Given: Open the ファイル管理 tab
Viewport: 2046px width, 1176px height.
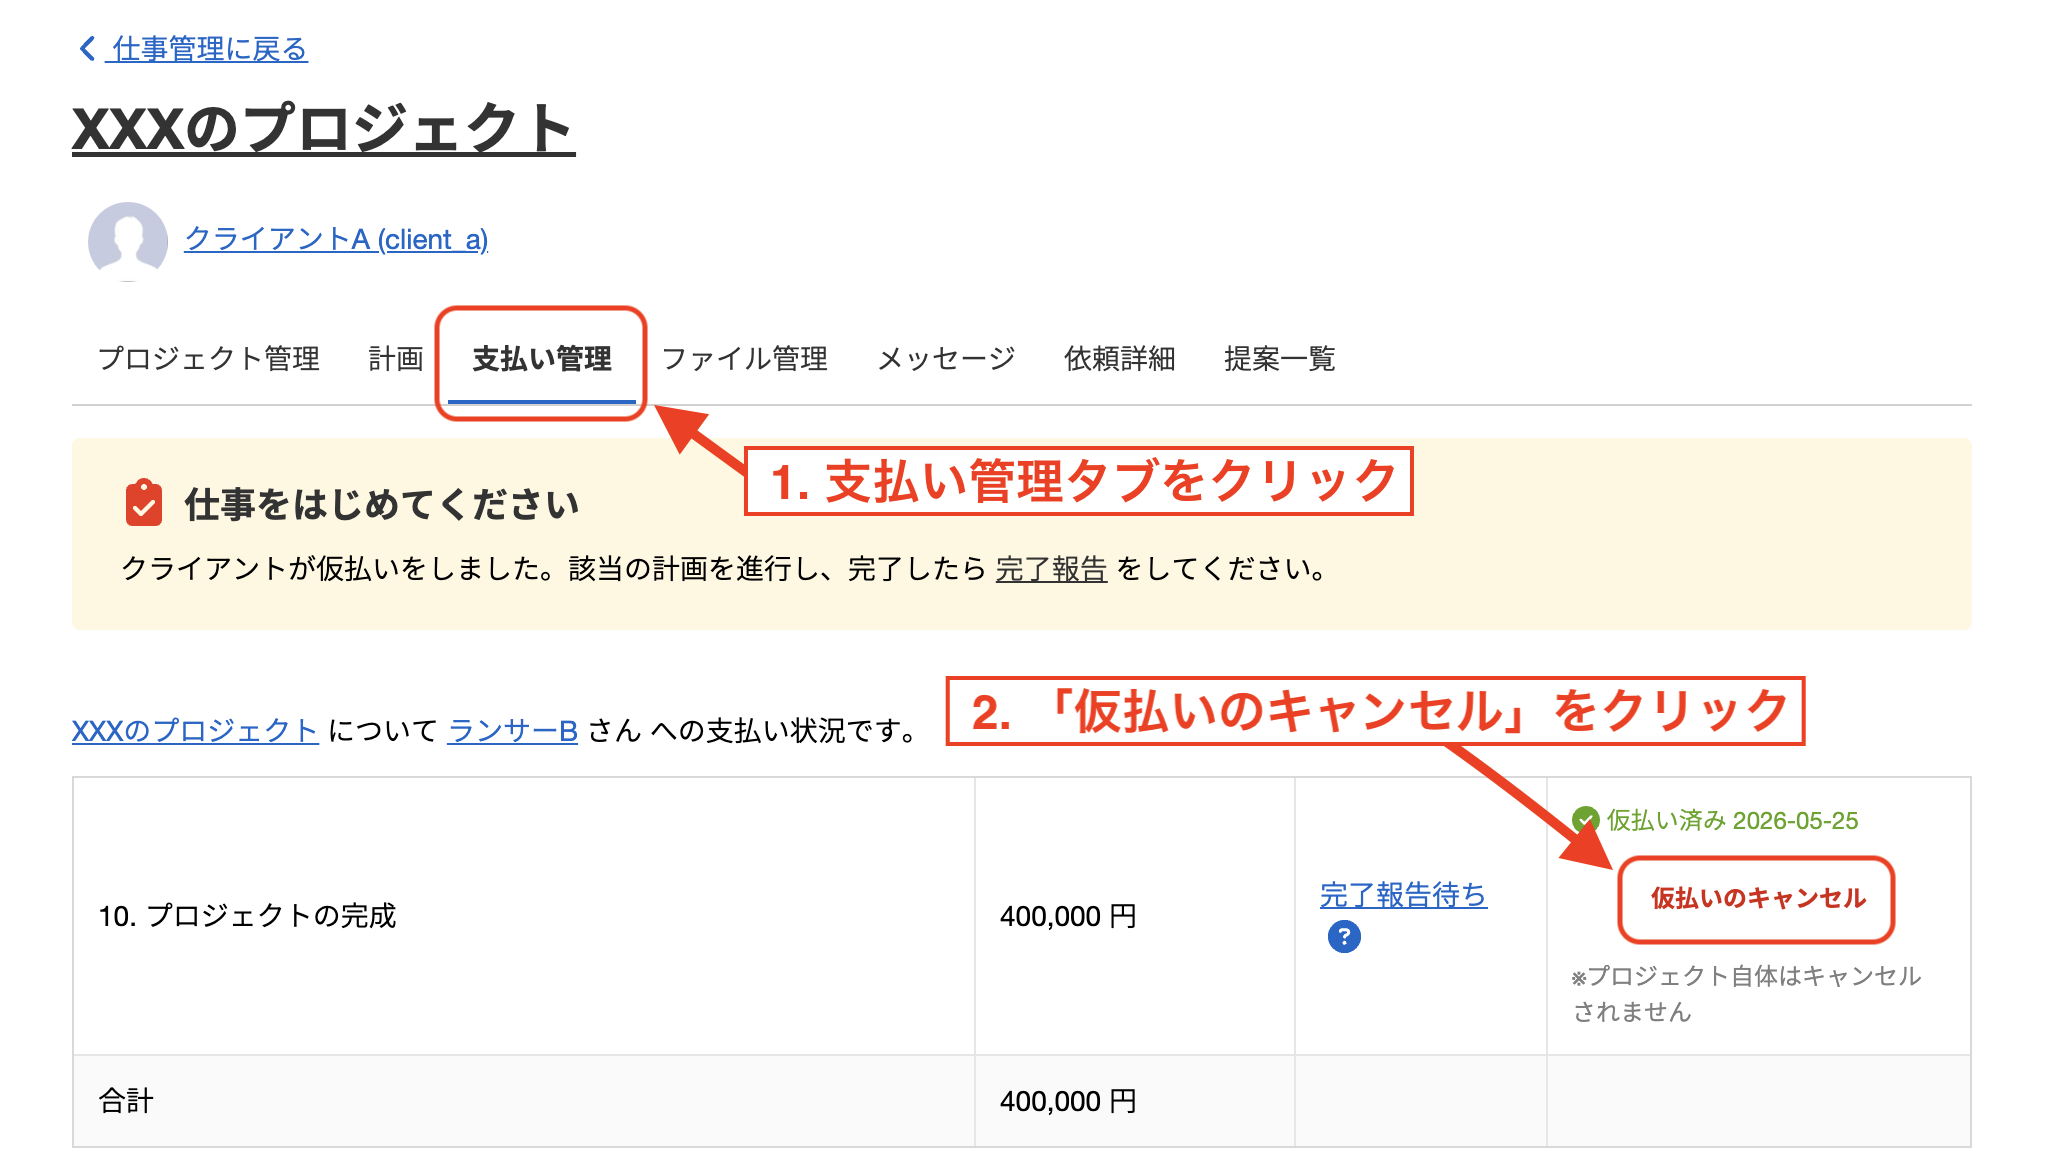Looking at the screenshot, I should [745, 359].
